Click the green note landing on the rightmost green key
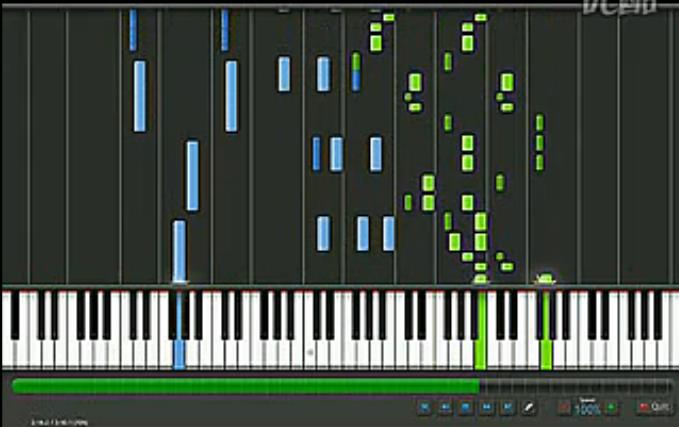The height and width of the screenshot is (427, 679). [x=545, y=278]
